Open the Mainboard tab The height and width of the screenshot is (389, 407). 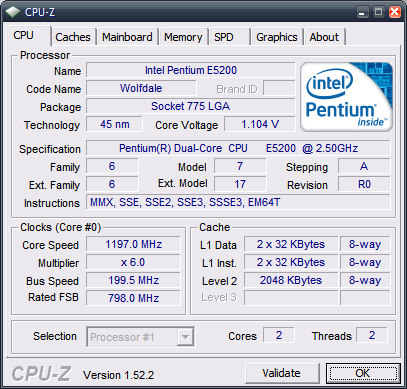tap(127, 37)
